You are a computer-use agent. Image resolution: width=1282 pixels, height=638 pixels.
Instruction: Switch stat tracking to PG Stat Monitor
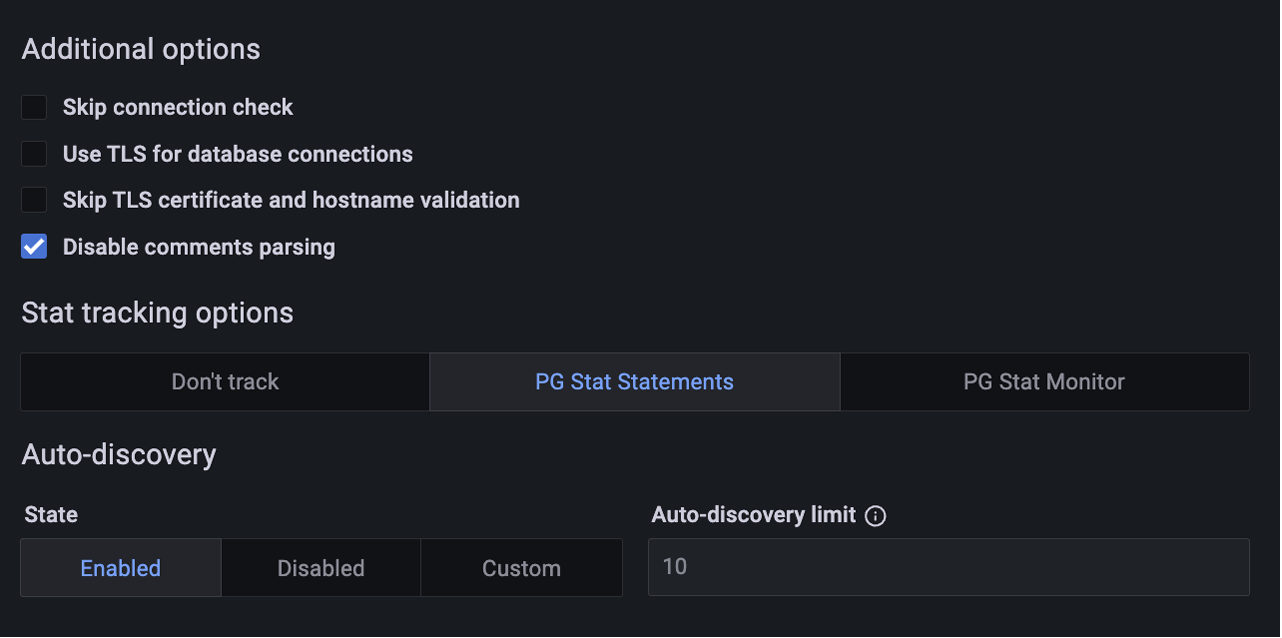(1044, 381)
